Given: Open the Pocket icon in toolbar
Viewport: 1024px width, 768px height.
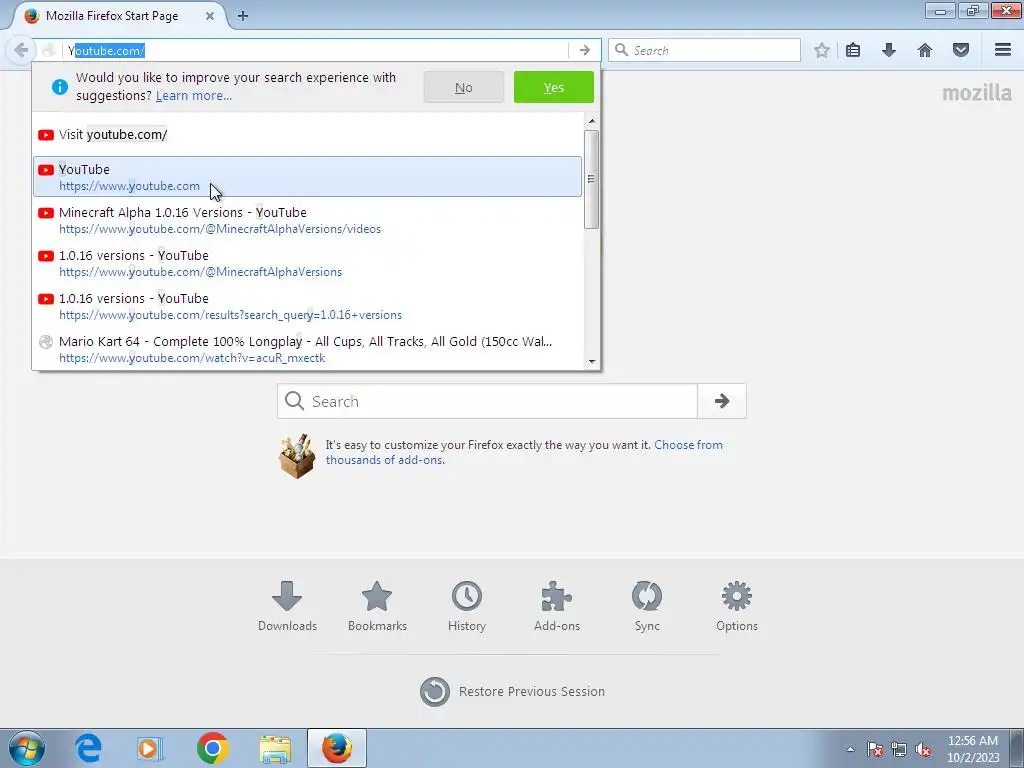Looking at the screenshot, I should 961,50.
